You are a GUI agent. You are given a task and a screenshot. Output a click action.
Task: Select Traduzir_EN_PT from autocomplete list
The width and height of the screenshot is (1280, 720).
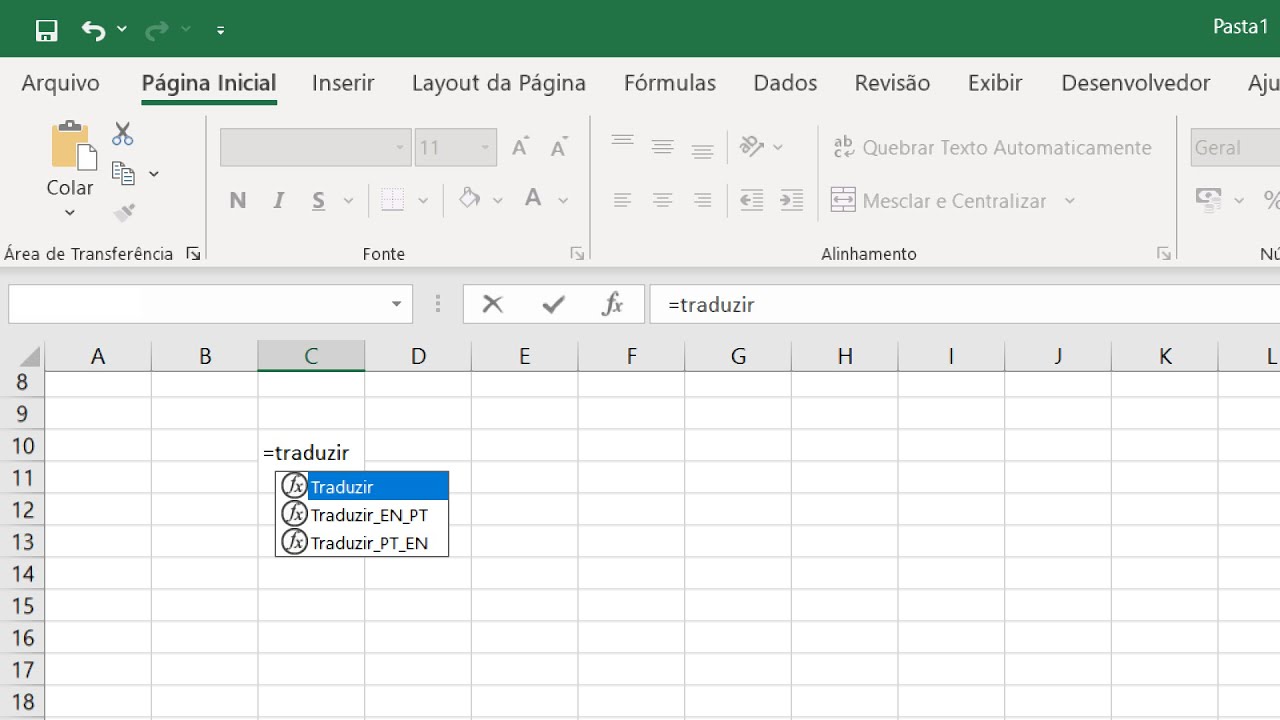(369, 515)
